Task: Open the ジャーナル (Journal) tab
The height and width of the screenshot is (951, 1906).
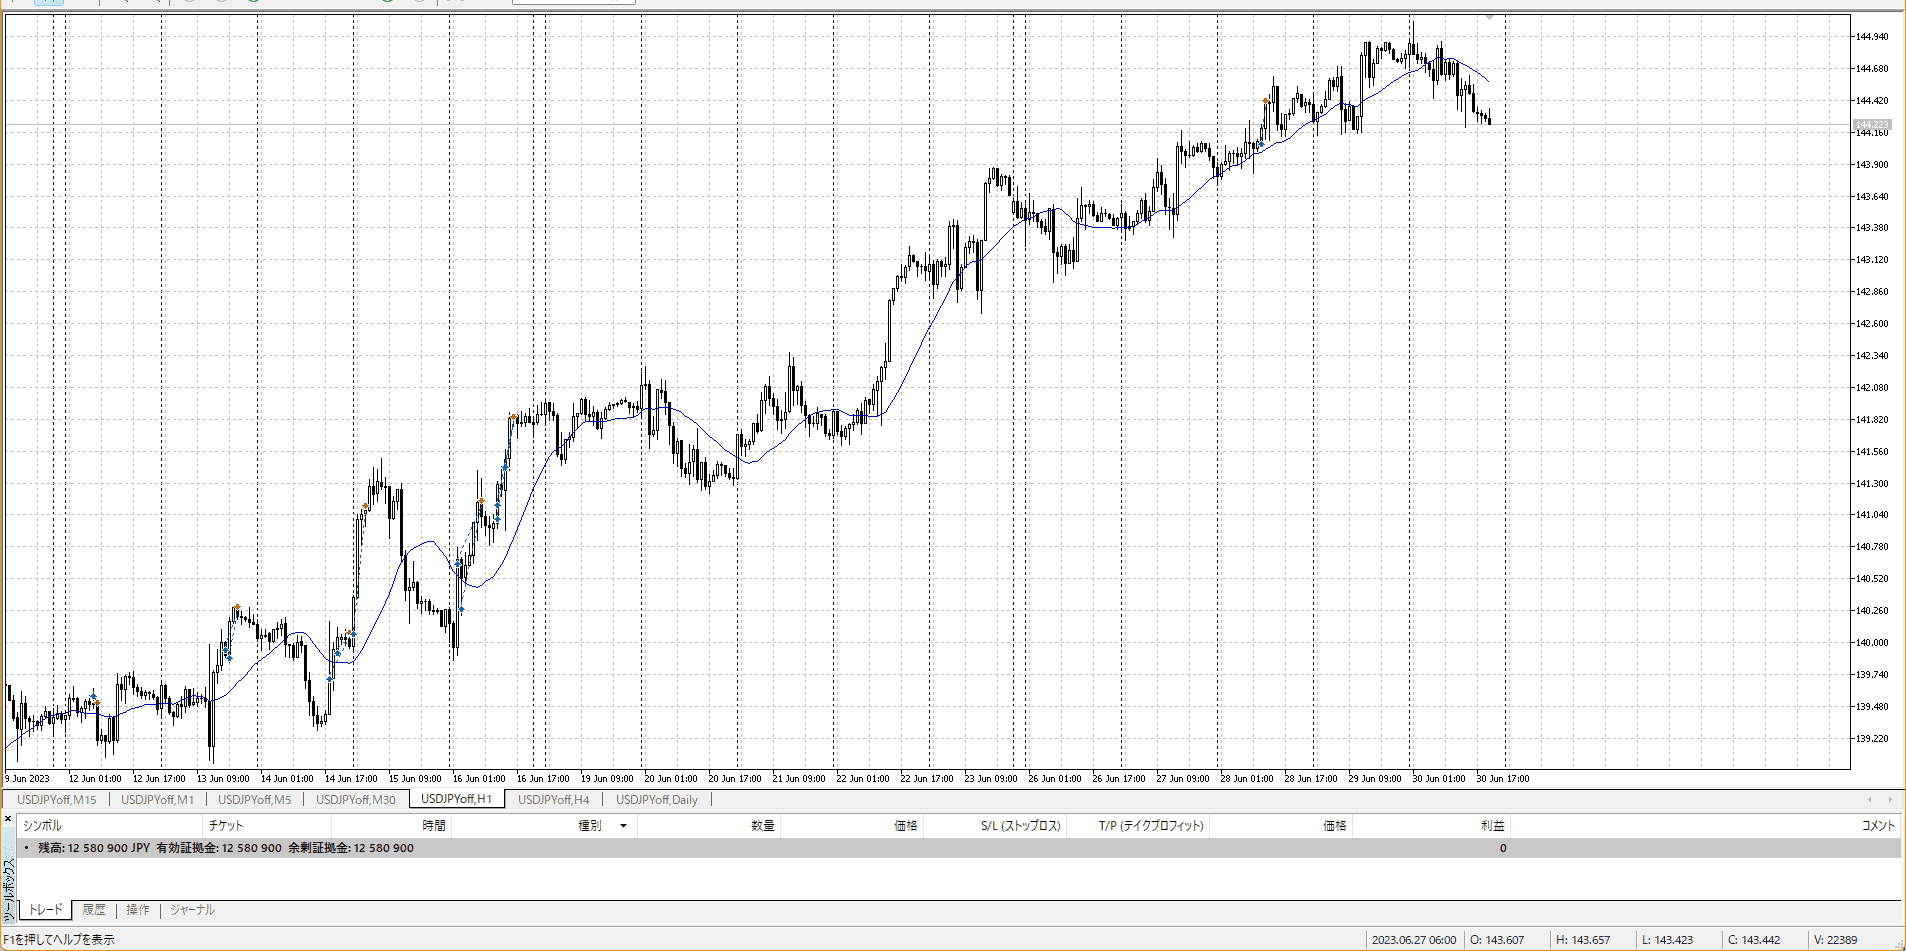Action: tap(192, 910)
